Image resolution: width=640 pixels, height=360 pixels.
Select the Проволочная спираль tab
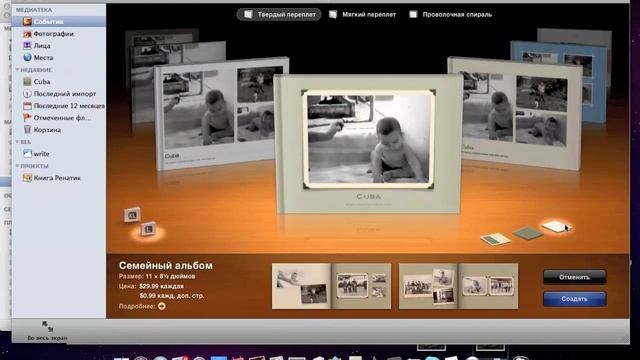coord(451,14)
